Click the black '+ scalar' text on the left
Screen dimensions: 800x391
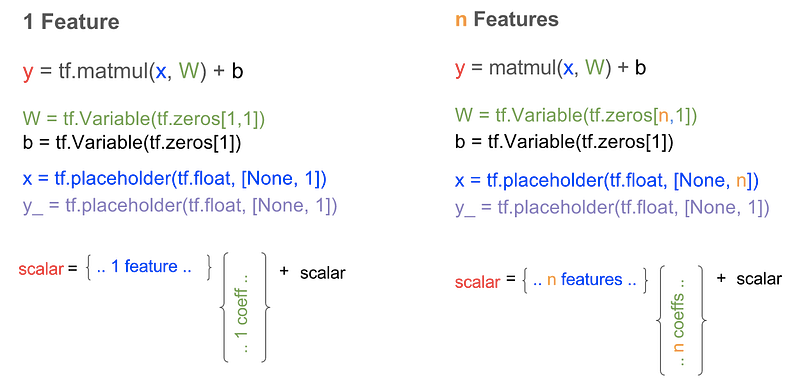coord(312,273)
